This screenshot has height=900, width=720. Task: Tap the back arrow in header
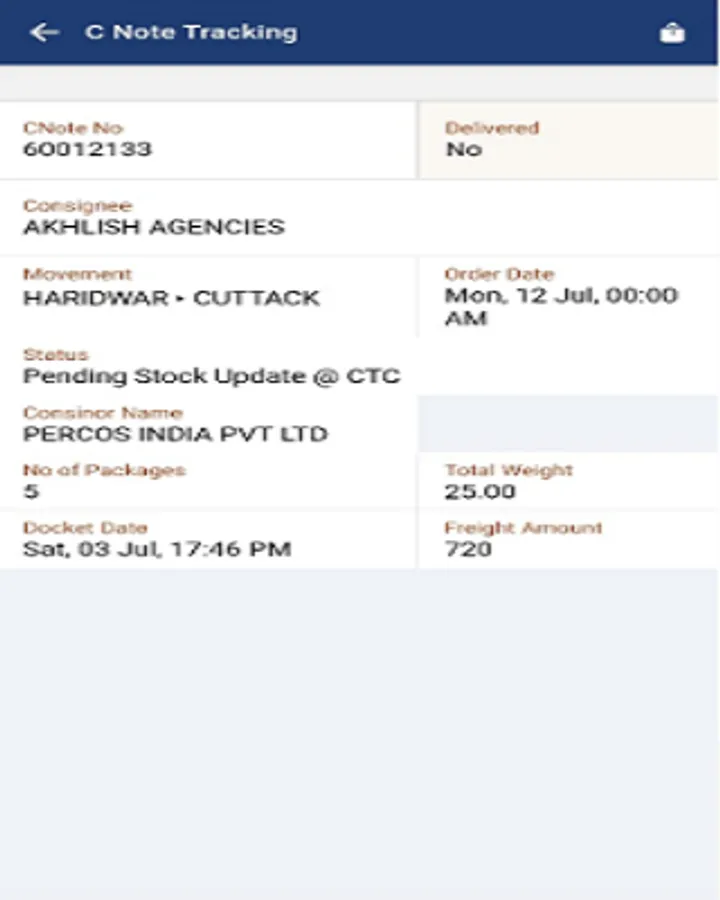(x=44, y=32)
